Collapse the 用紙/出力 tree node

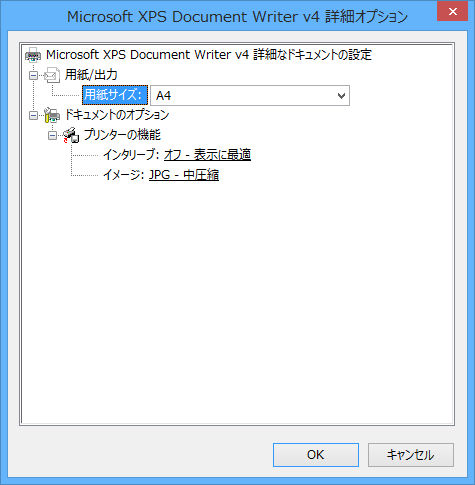[x=33, y=75]
